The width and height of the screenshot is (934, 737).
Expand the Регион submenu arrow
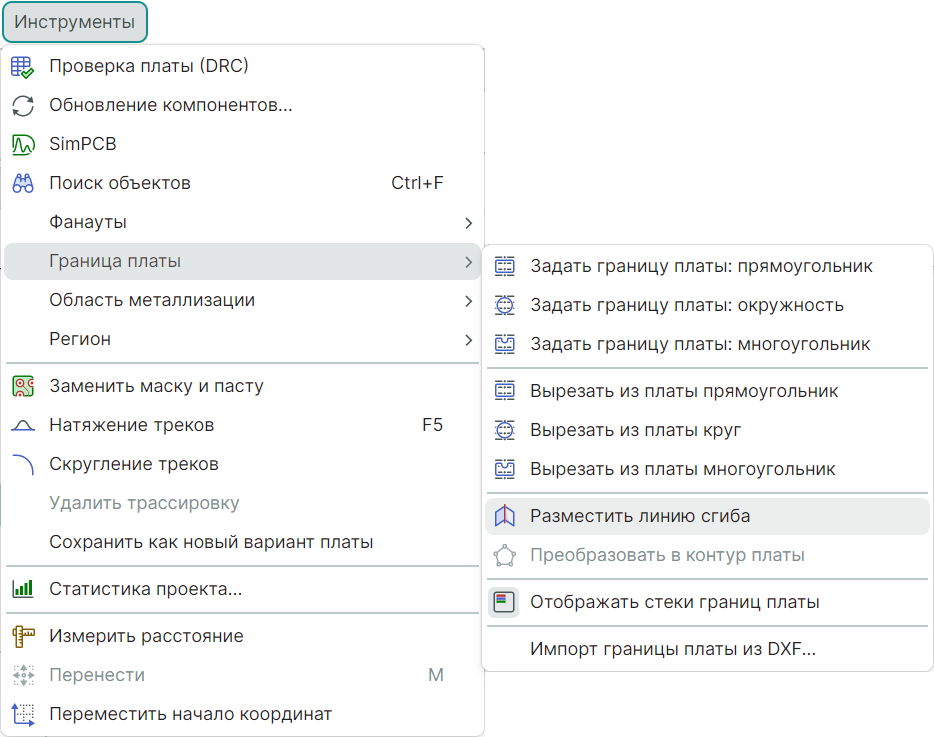click(468, 339)
